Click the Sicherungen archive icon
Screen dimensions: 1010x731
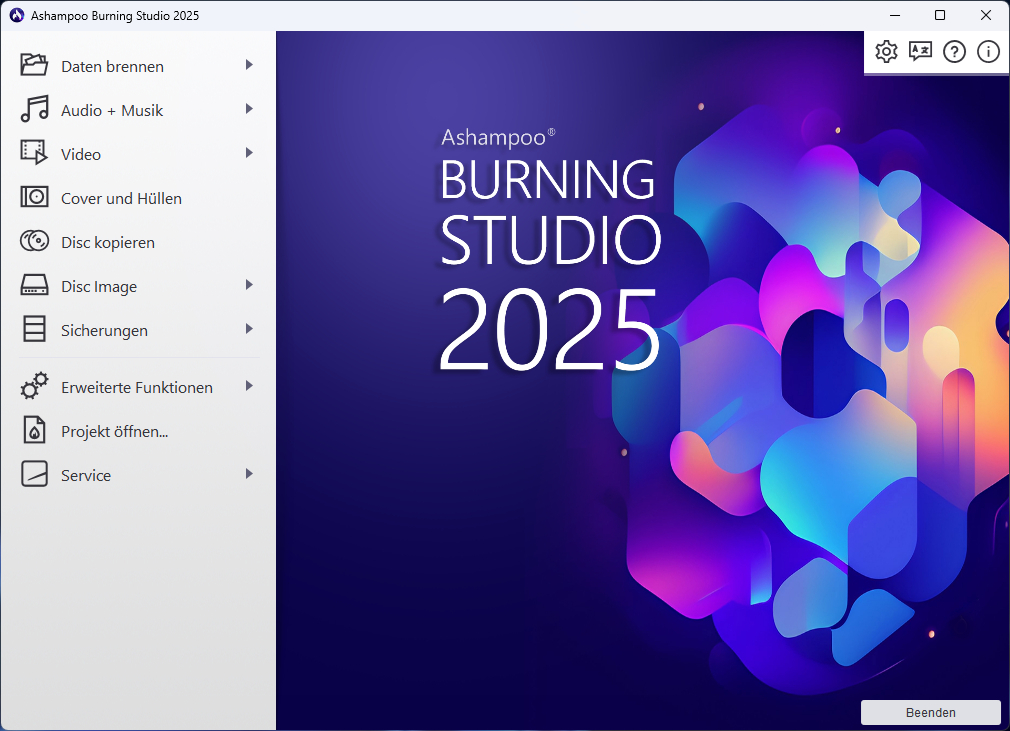coord(34,328)
